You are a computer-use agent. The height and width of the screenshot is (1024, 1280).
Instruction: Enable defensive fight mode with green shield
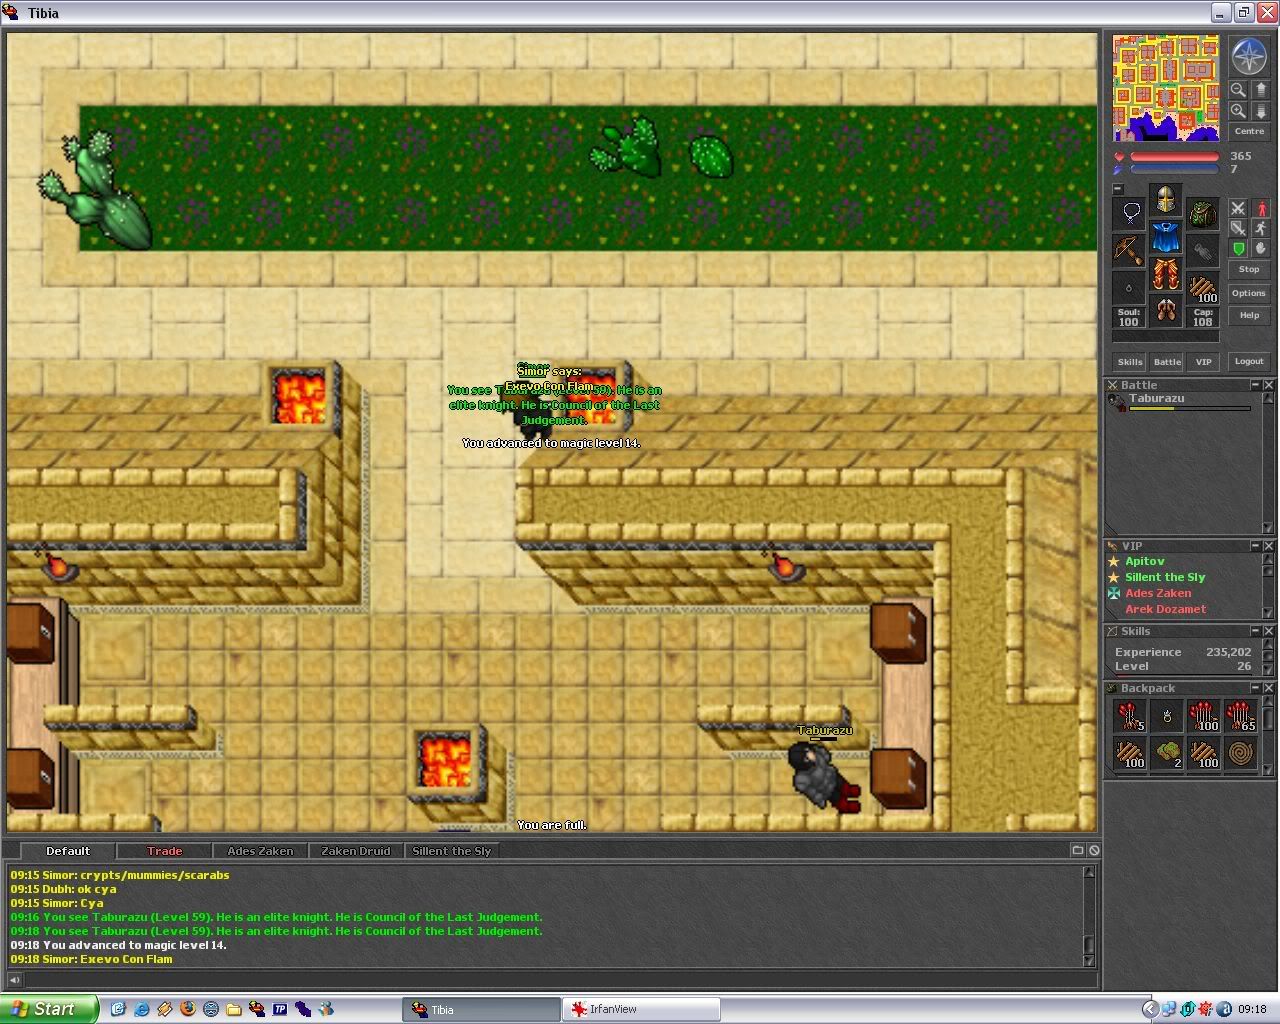1238,248
